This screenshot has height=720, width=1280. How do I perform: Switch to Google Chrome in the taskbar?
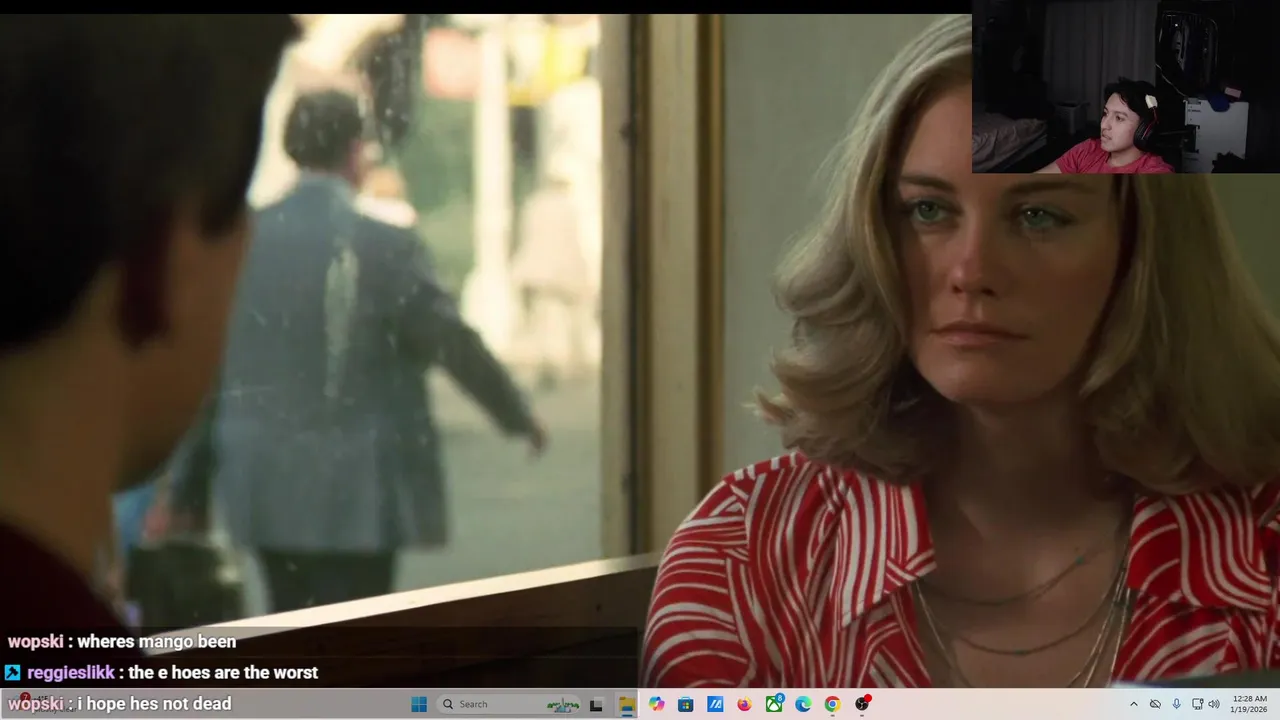coord(832,704)
